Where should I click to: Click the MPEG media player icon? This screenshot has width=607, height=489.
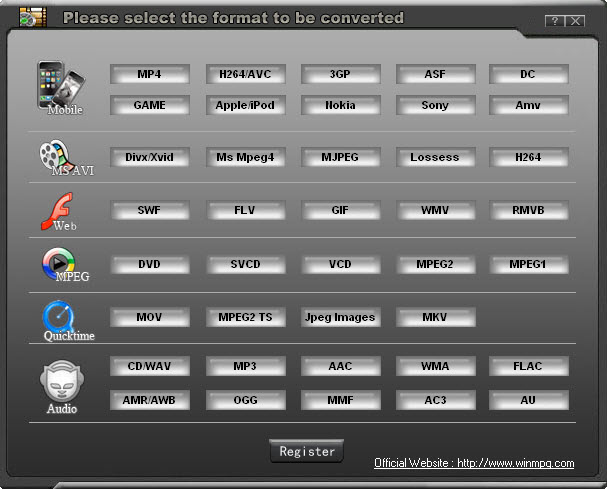tap(59, 263)
